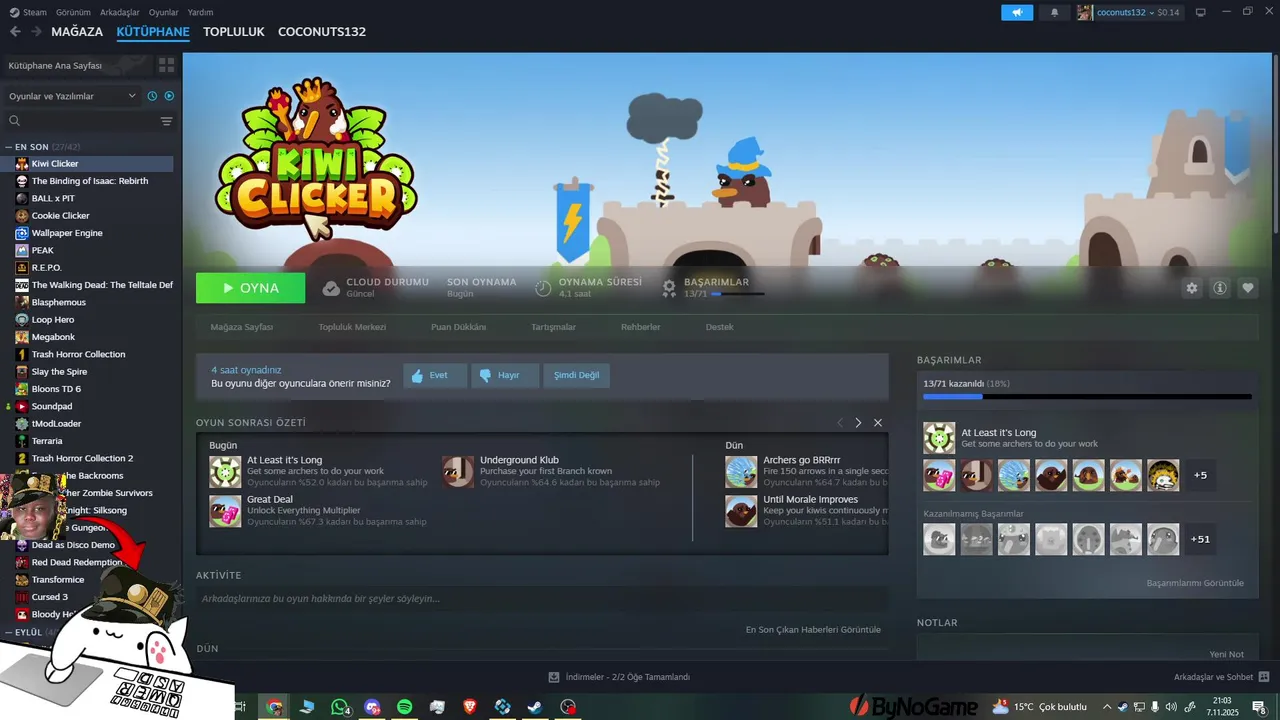The width and height of the screenshot is (1280, 720).
Task: Collapse the EYLÜL category
Action: (9, 632)
